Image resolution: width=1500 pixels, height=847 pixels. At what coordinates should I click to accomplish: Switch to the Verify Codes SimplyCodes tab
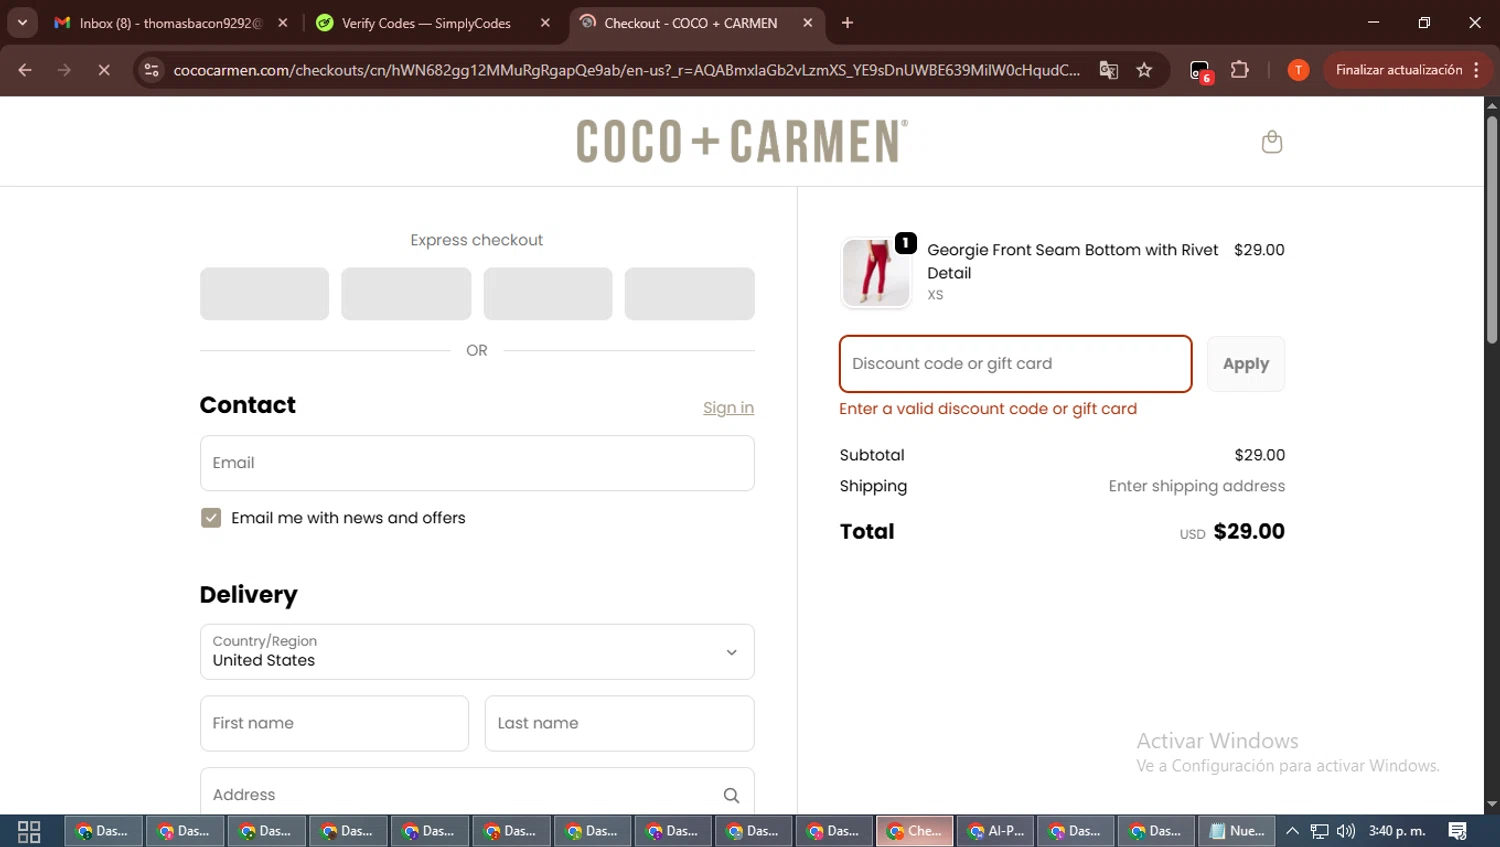tap(425, 23)
